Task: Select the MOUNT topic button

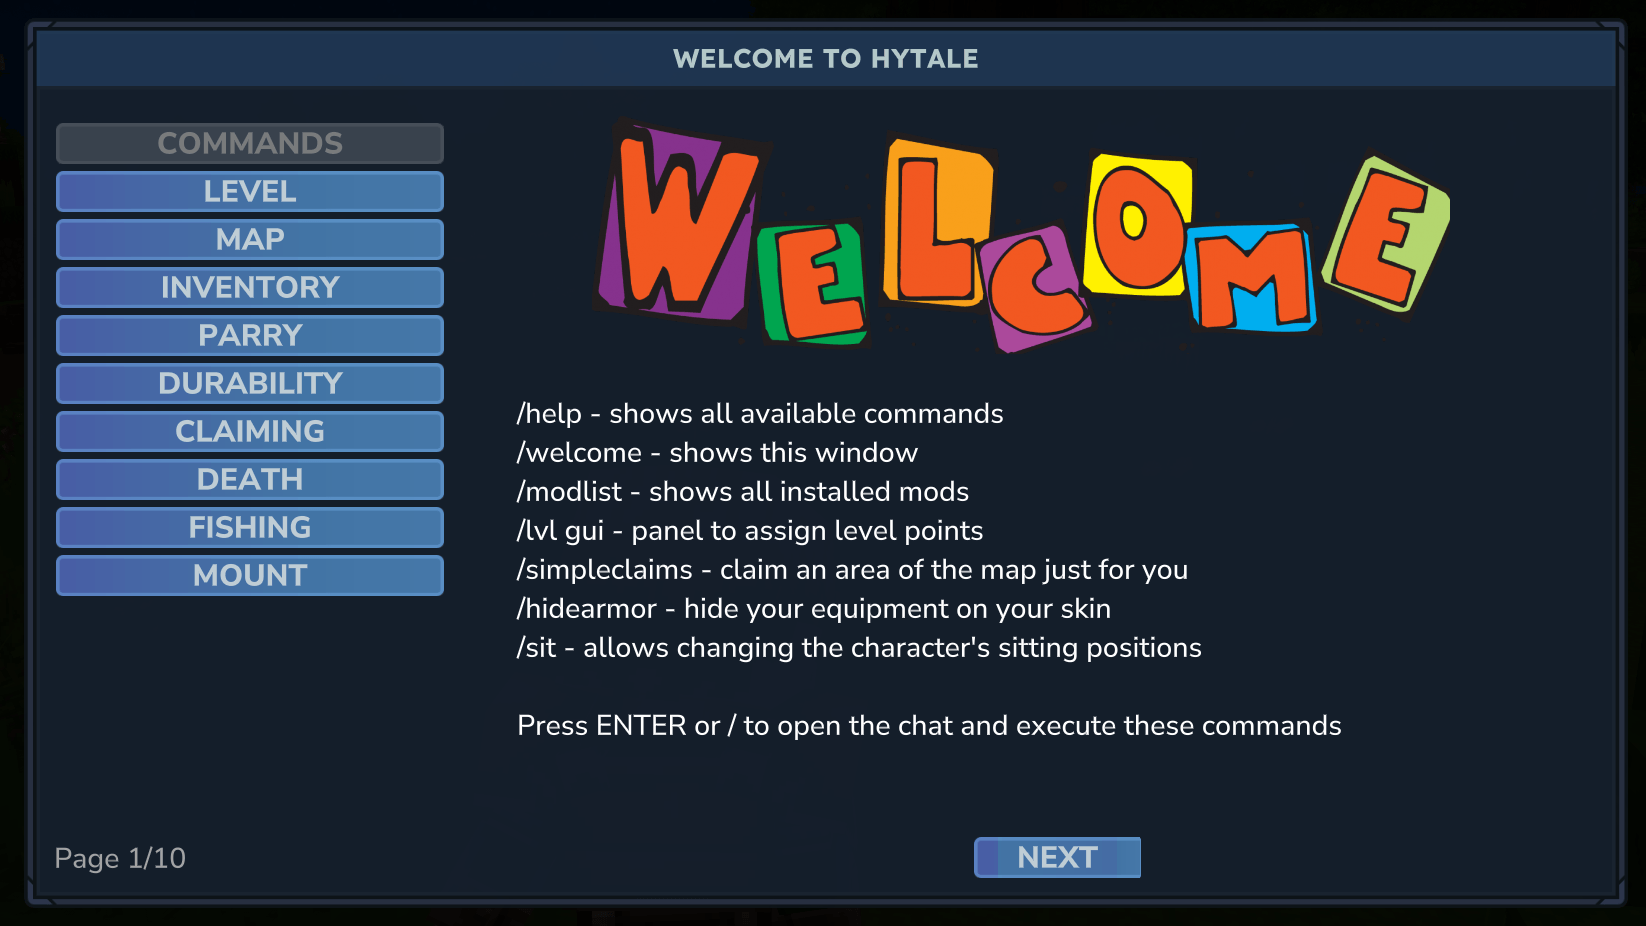Action: [250, 575]
